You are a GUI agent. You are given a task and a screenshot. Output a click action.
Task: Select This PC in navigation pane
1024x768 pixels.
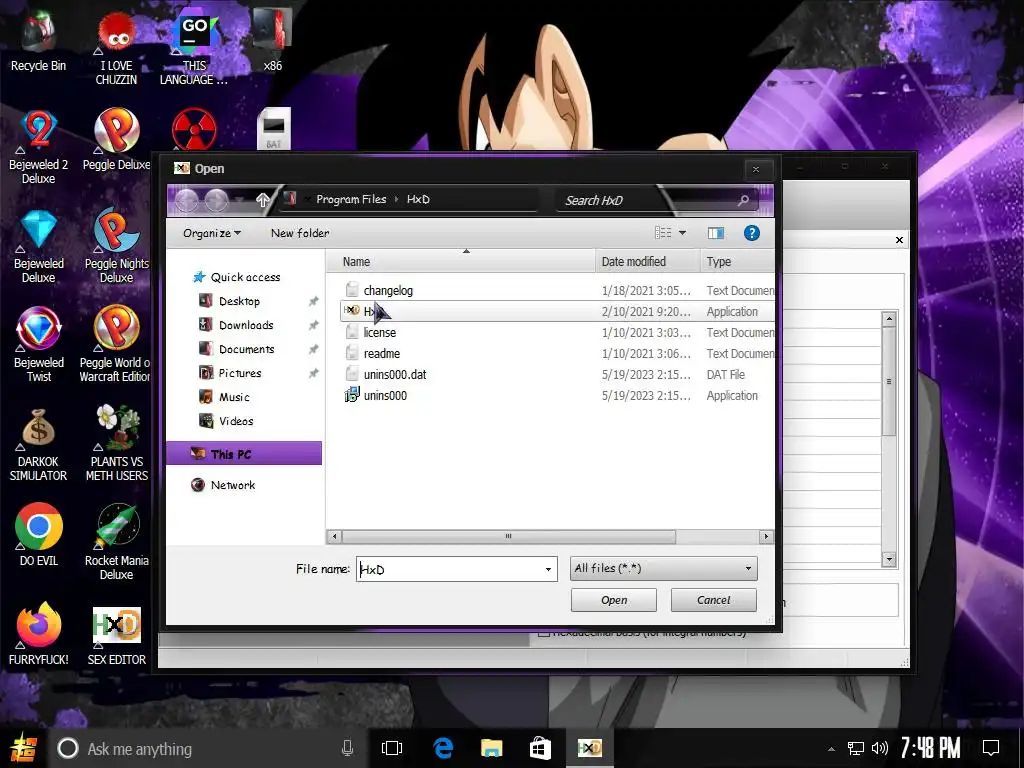(x=244, y=454)
